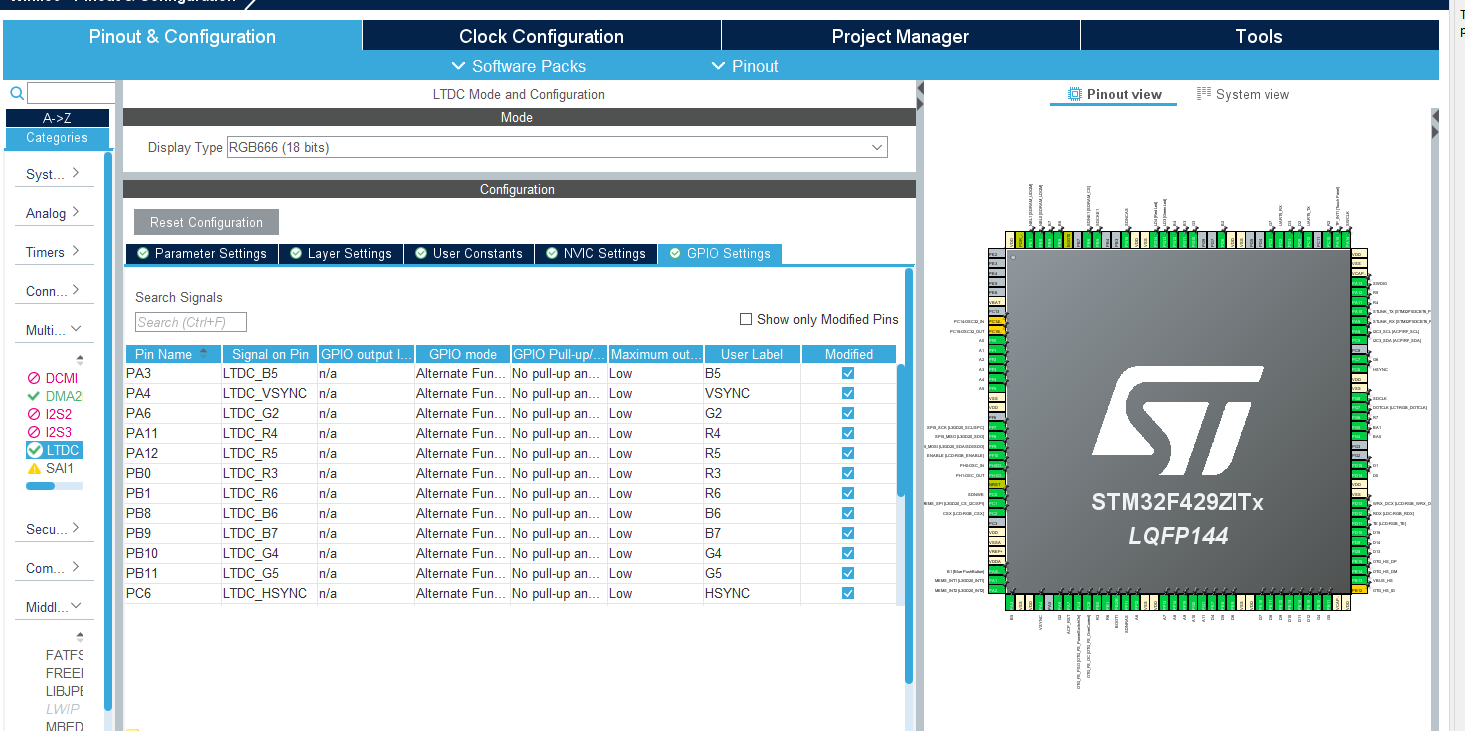Click the green check icon beside DMA2

point(34,396)
